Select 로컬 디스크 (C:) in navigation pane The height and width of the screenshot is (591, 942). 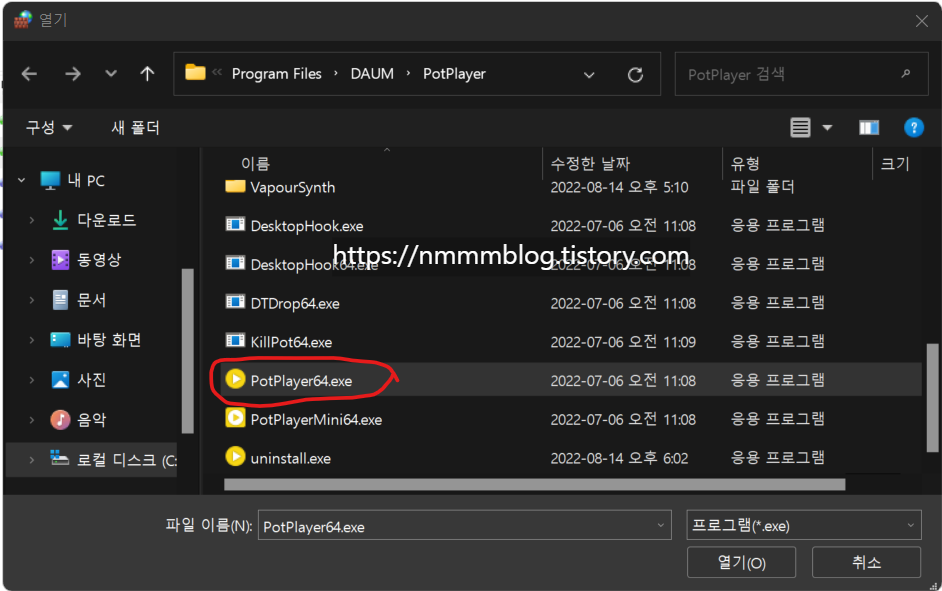coord(127,460)
